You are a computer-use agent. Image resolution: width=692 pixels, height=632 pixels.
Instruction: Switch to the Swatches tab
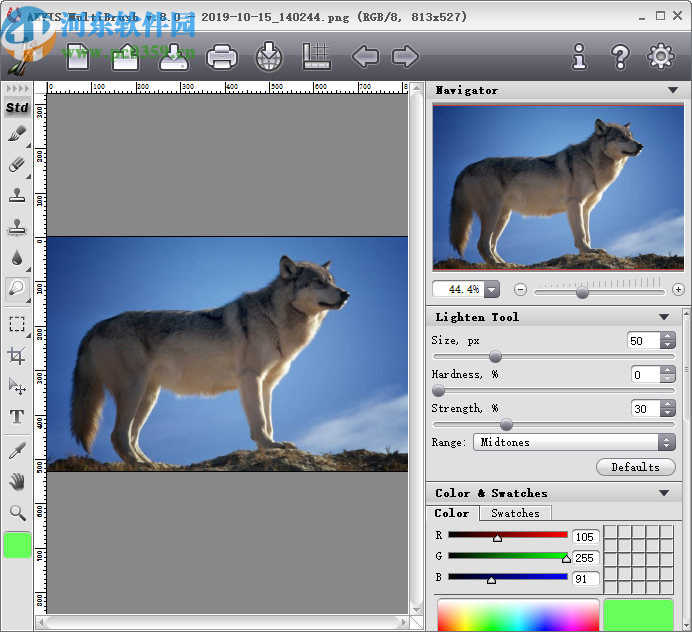click(515, 513)
